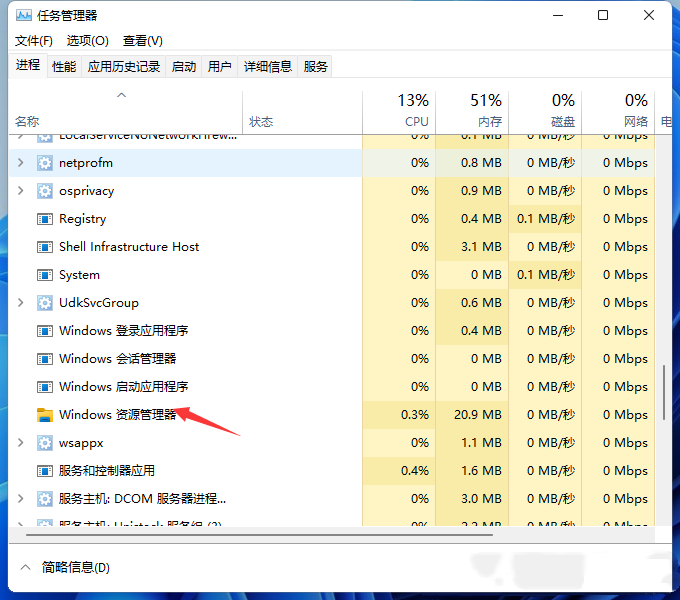The height and width of the screenshot is (600, 680).
Task: Open the 选项(O) menu
Action: [88, 41]
